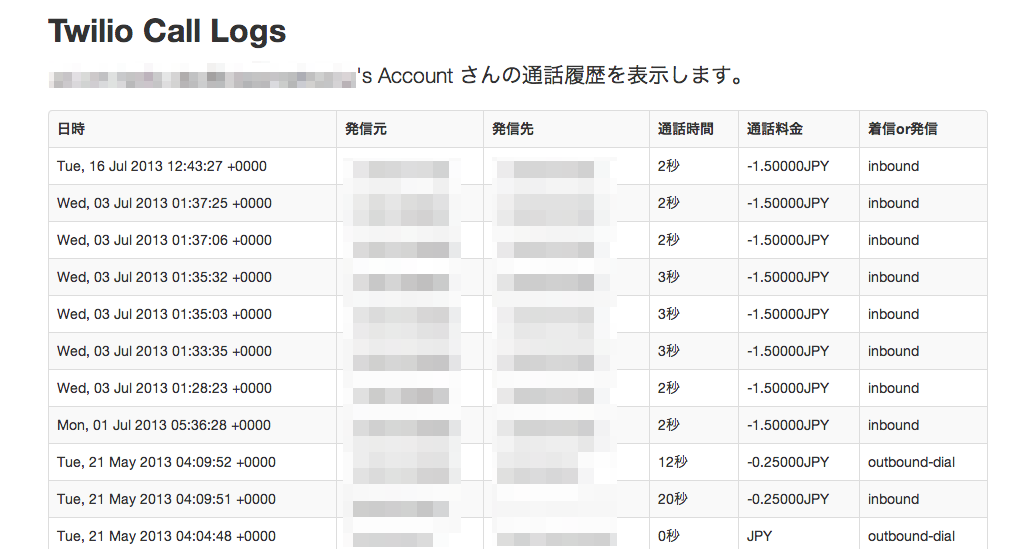Select the Wed, 03 Jul 2013 01:33:35 row date
Screen dimensions: 1027x549
tap(164, 351)
